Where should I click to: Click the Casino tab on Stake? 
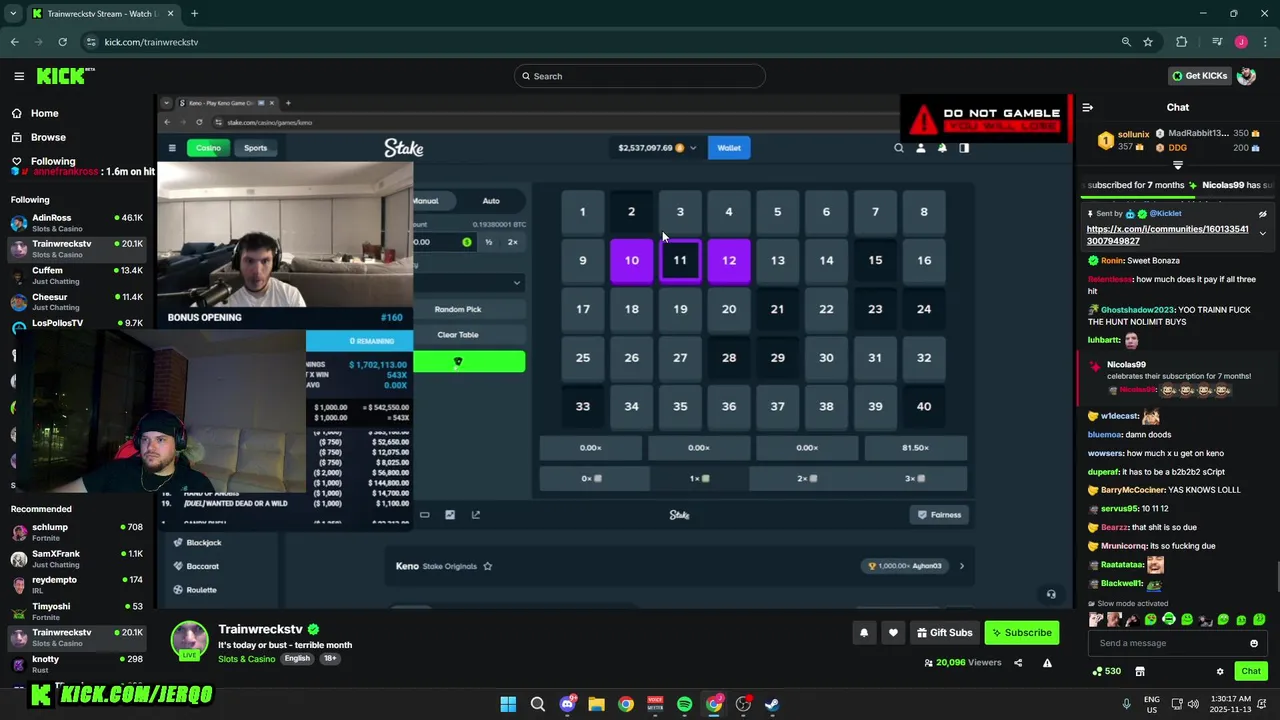208,148
